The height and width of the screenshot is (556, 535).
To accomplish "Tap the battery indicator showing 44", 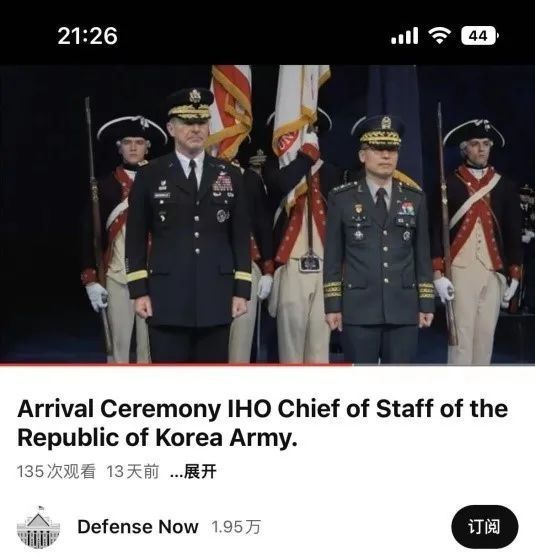I will point(480,36).
